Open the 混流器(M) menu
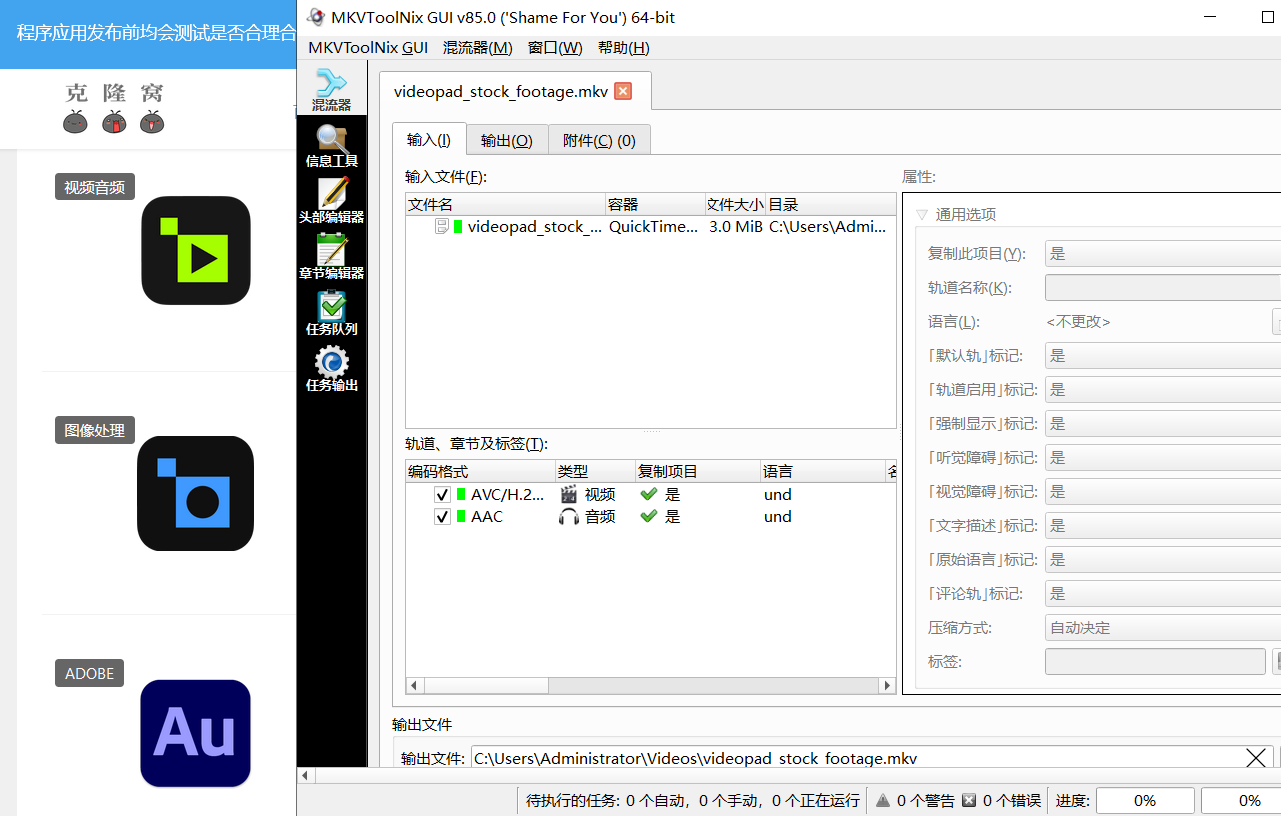The height and width of the screenshot is (816, 1281). pos(478,47)
